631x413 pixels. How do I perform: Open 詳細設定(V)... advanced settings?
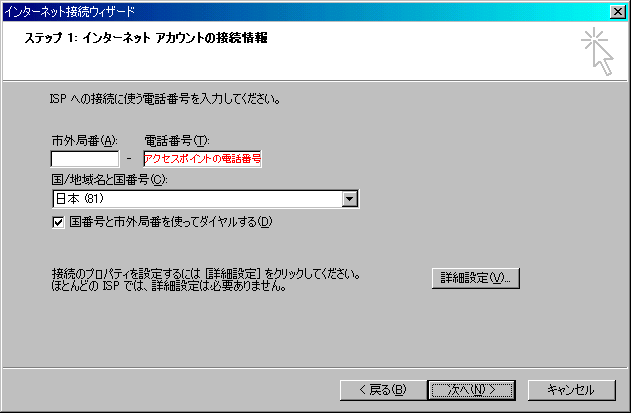(x=476, y=278)
